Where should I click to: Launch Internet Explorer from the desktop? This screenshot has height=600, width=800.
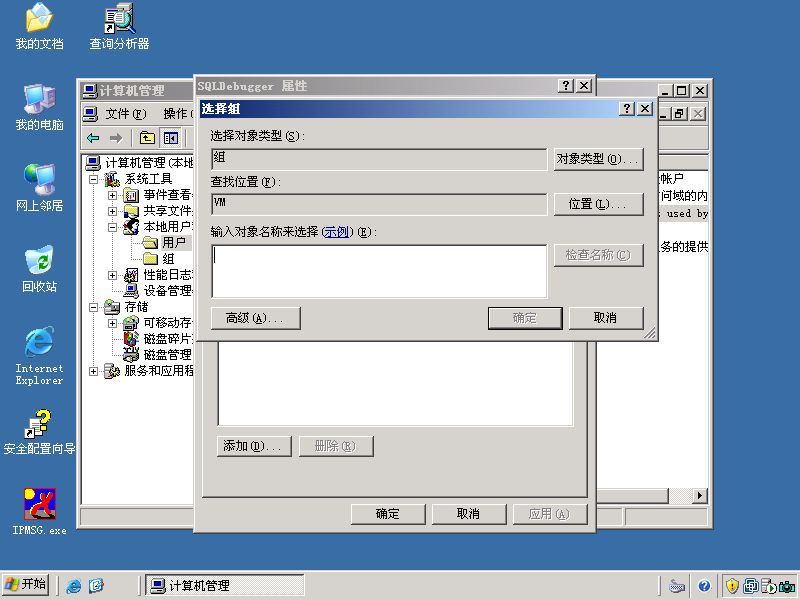pyautogui.click(x=39, y=356)
